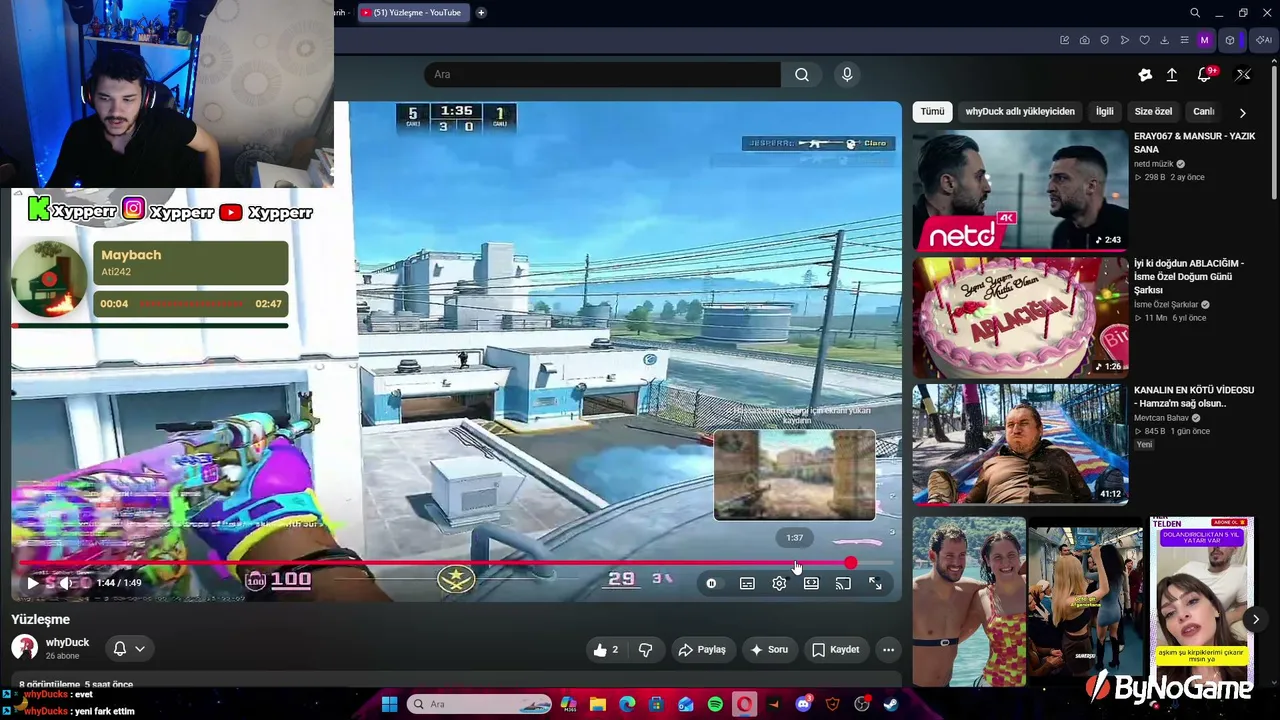Bookmark this page with the heart icon
Viewport: 1280px width, 720px height.
[1145, 40]
